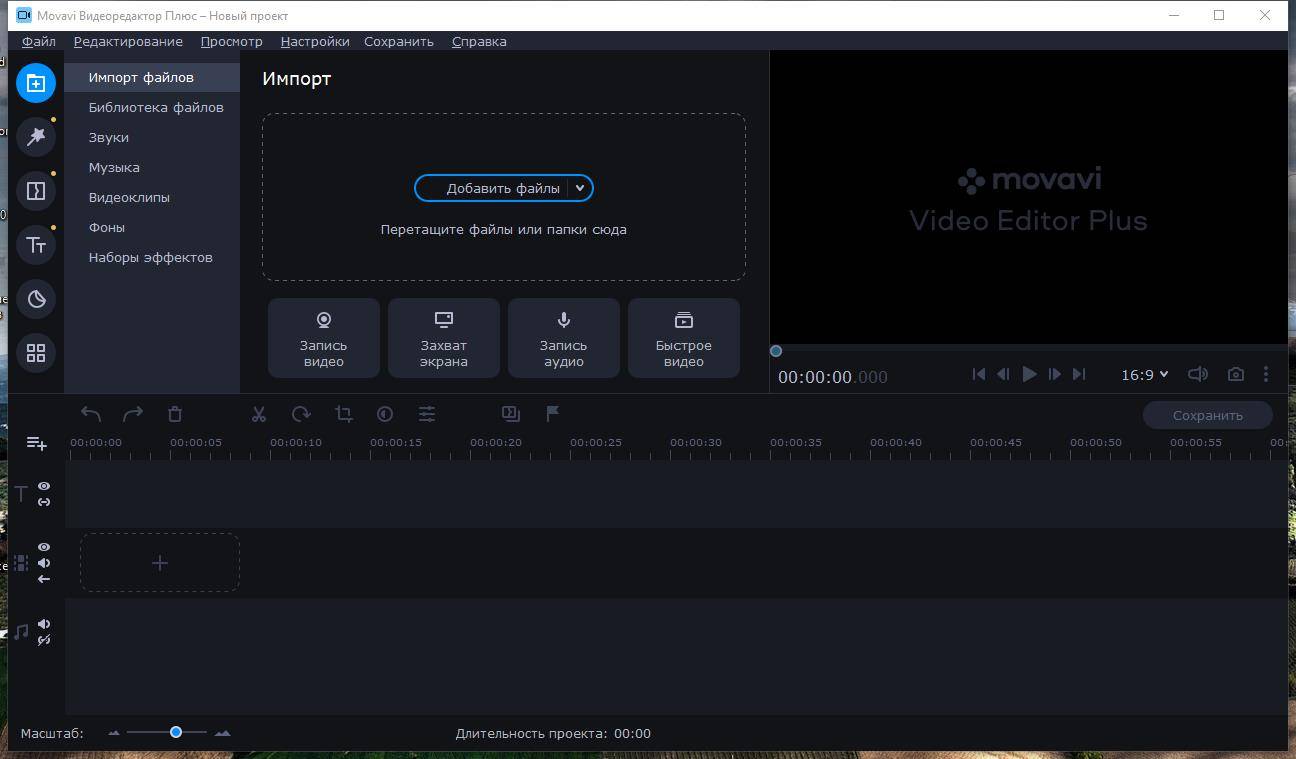Viewport: 1296px width, 759px height.
Task: Click the Захват экрана button
Action: pyautogui.click(x=444, y=338)
